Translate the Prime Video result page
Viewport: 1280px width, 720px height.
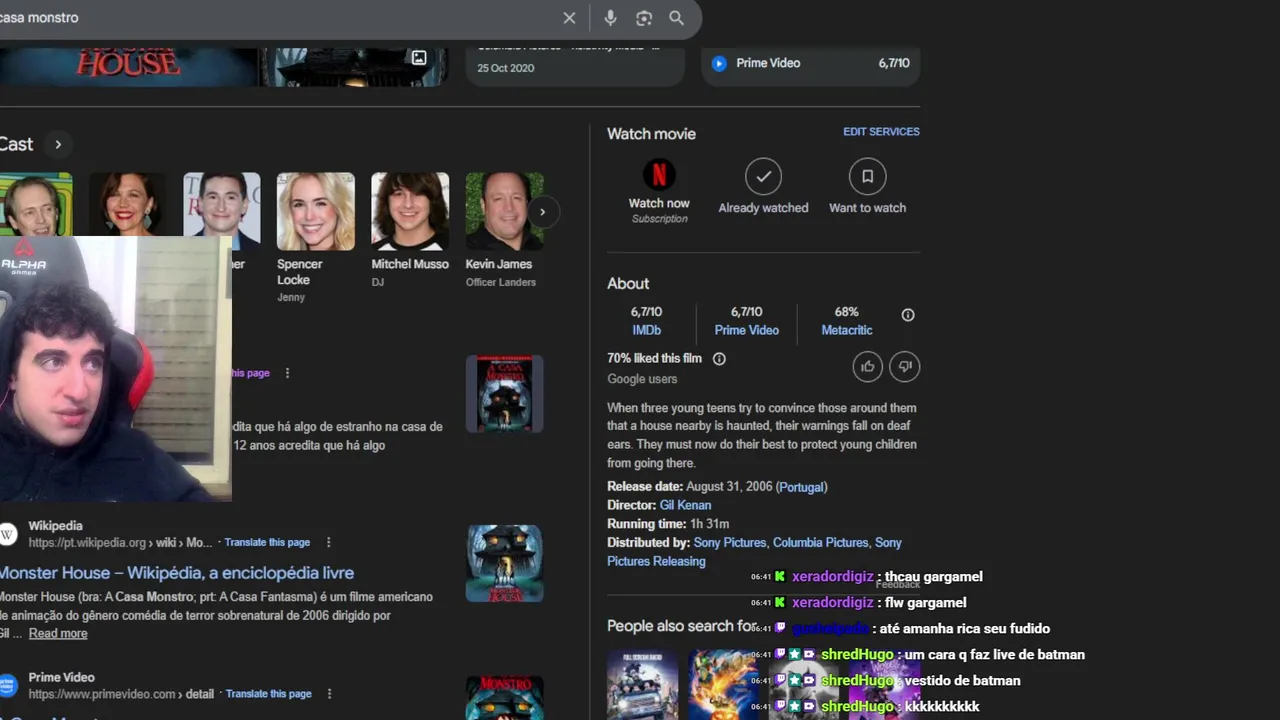pos(269,693)
